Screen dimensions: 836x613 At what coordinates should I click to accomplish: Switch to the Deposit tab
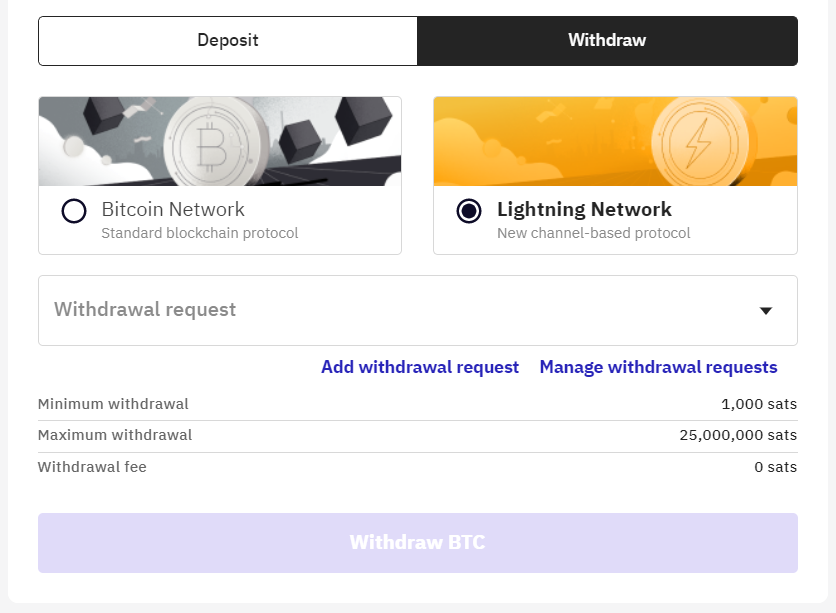[x=228, y=41]
